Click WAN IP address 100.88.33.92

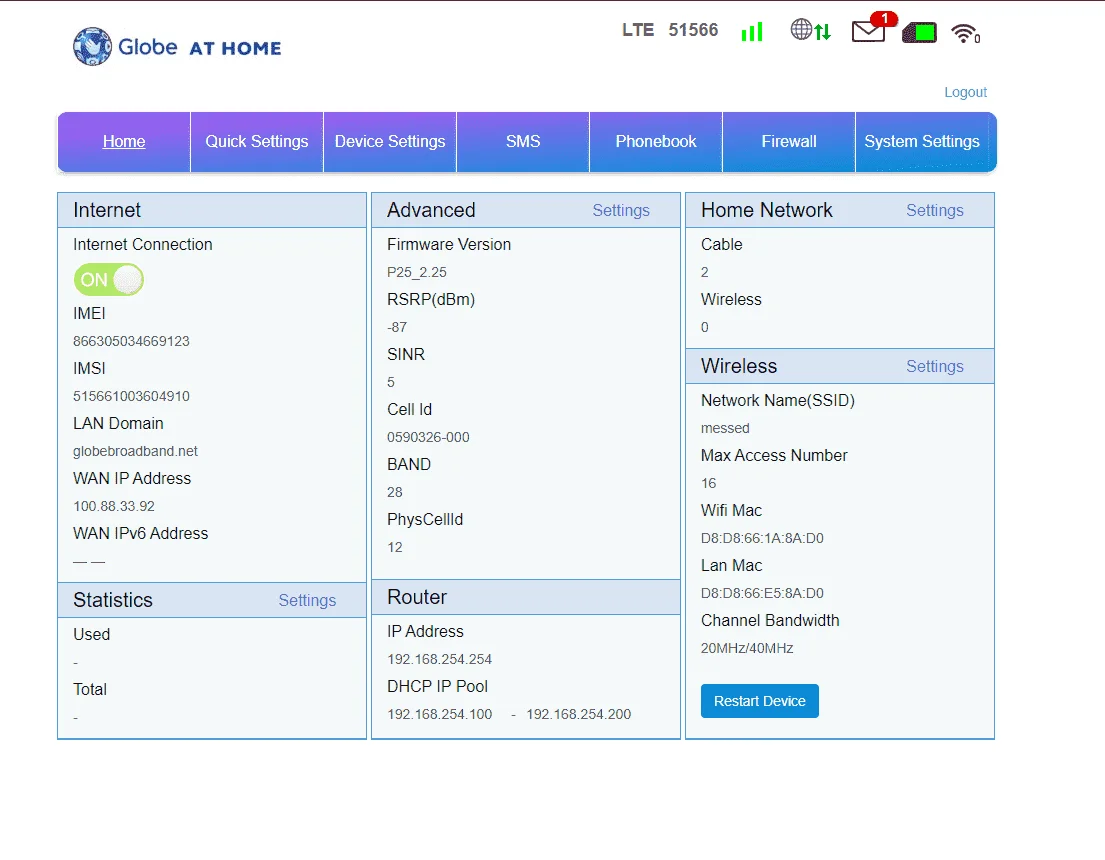[x=113, y=506]
